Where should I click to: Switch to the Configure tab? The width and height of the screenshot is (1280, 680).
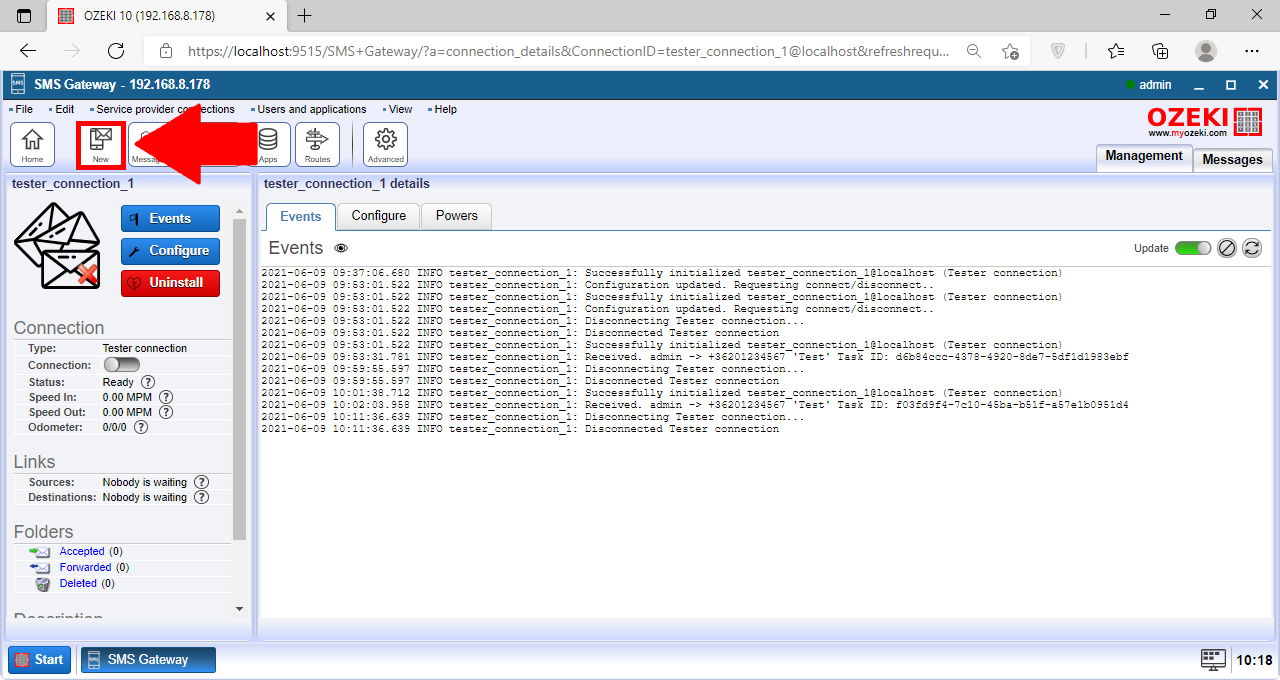pos(379,216)
